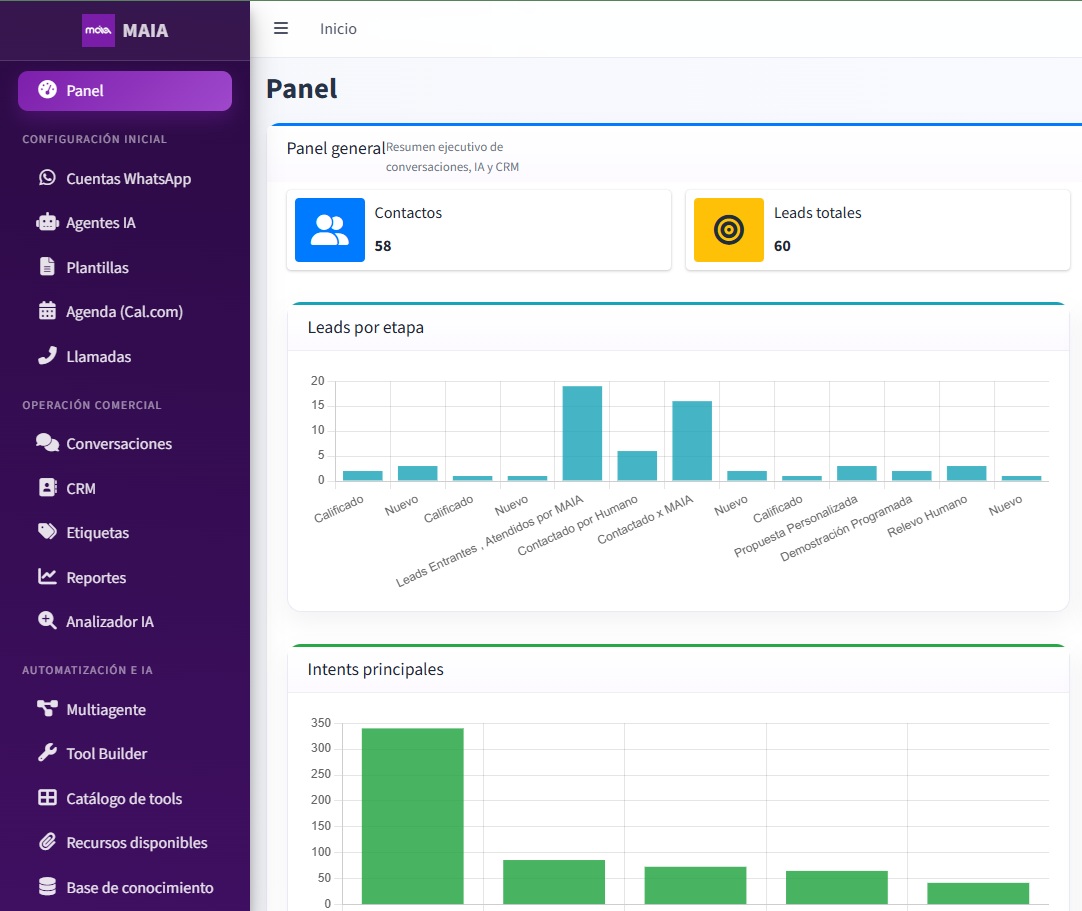
Task: Click the blue Contactos people icon
Action: pos(330,230)
